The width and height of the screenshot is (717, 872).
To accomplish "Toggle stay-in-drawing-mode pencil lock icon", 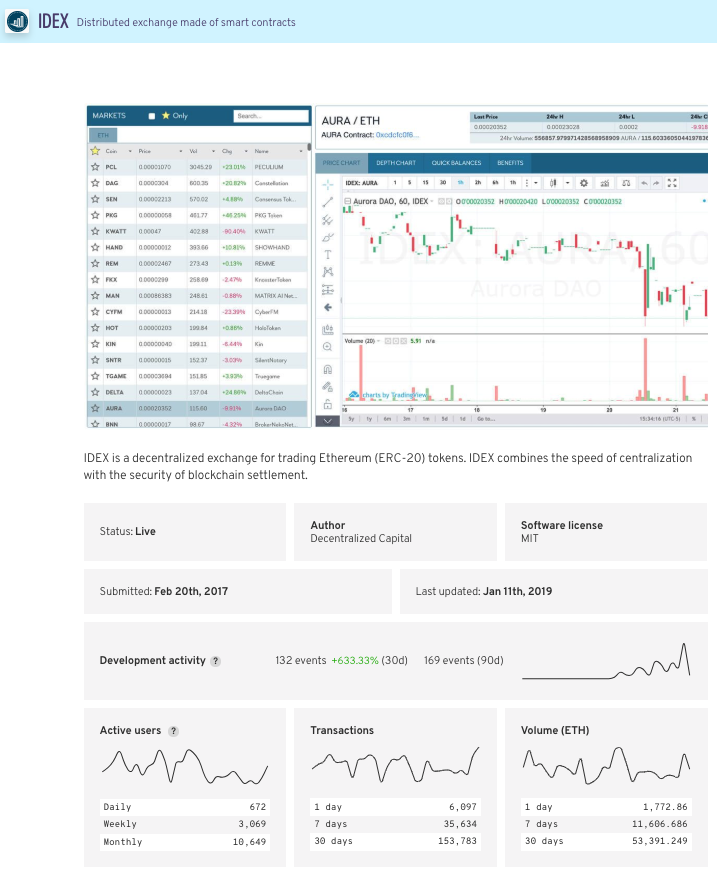I will [328, 387].
